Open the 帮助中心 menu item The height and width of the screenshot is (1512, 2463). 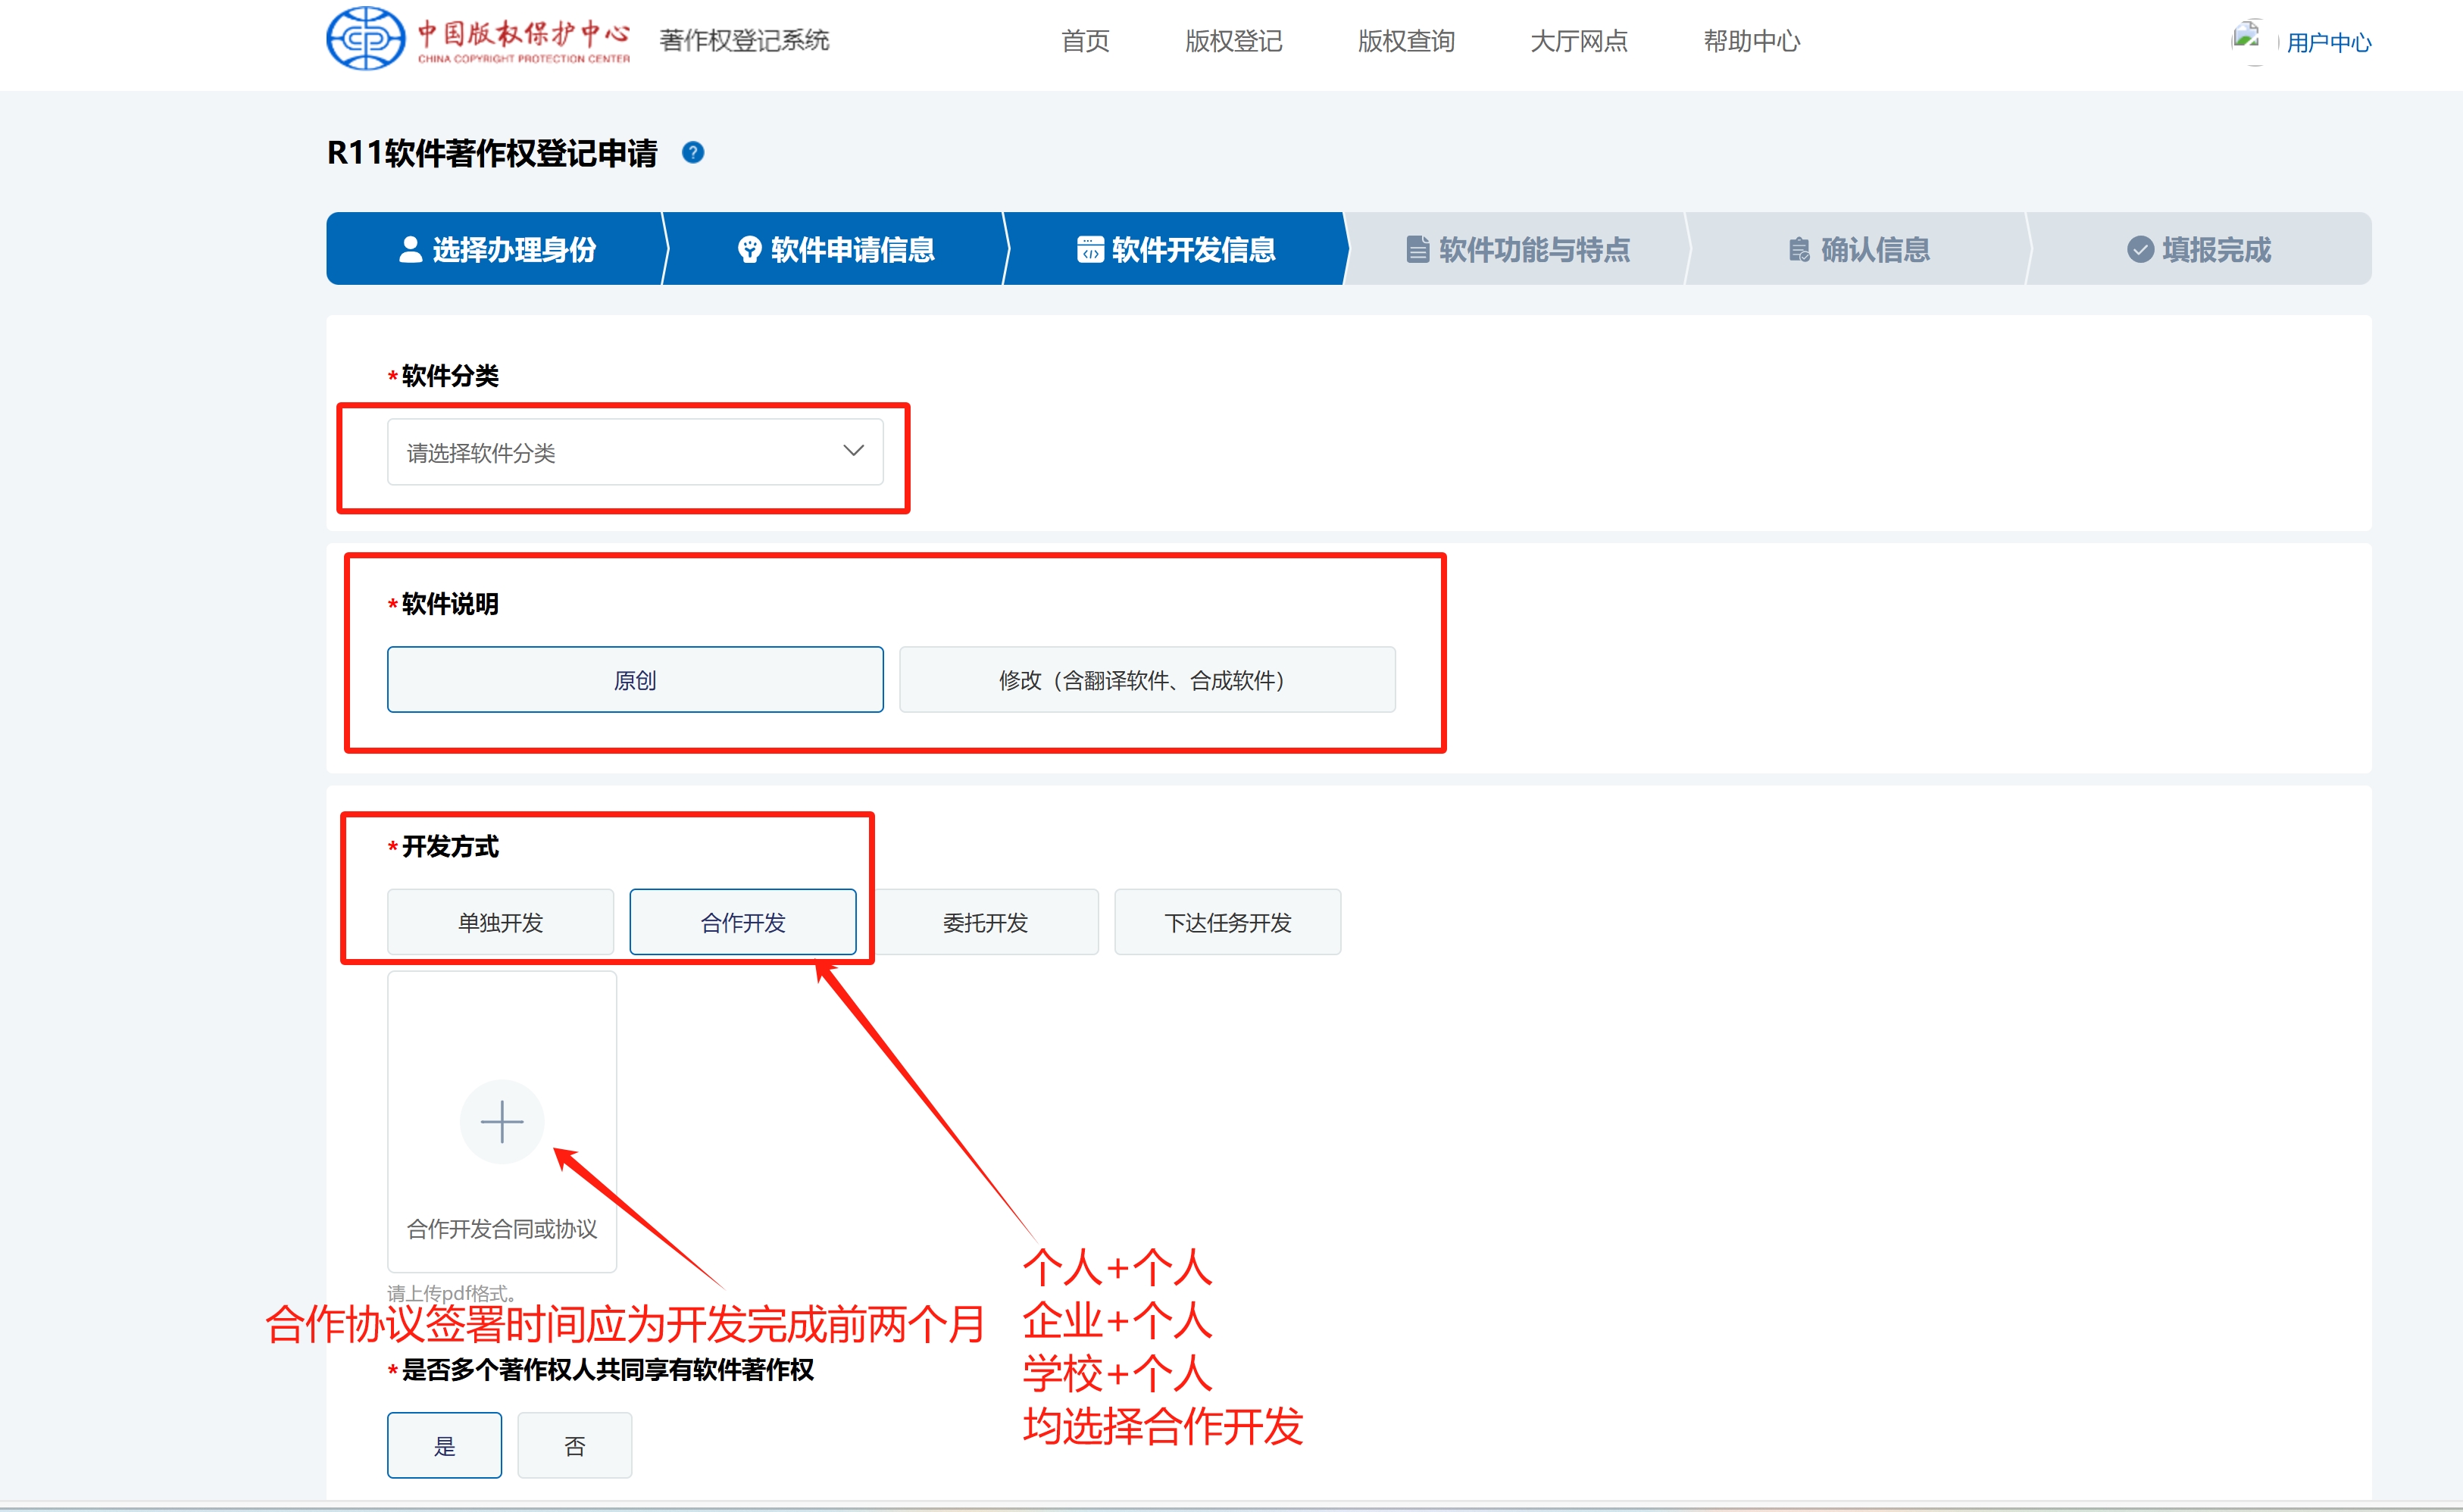pyautogui.click(x=1752, y=41)
